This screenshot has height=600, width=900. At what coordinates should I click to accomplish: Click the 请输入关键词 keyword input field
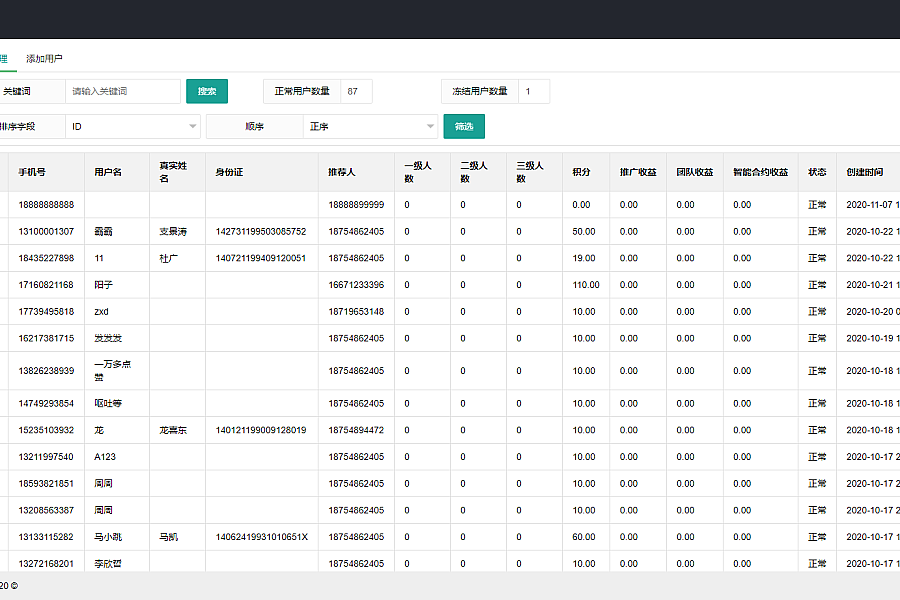point(123,91)
